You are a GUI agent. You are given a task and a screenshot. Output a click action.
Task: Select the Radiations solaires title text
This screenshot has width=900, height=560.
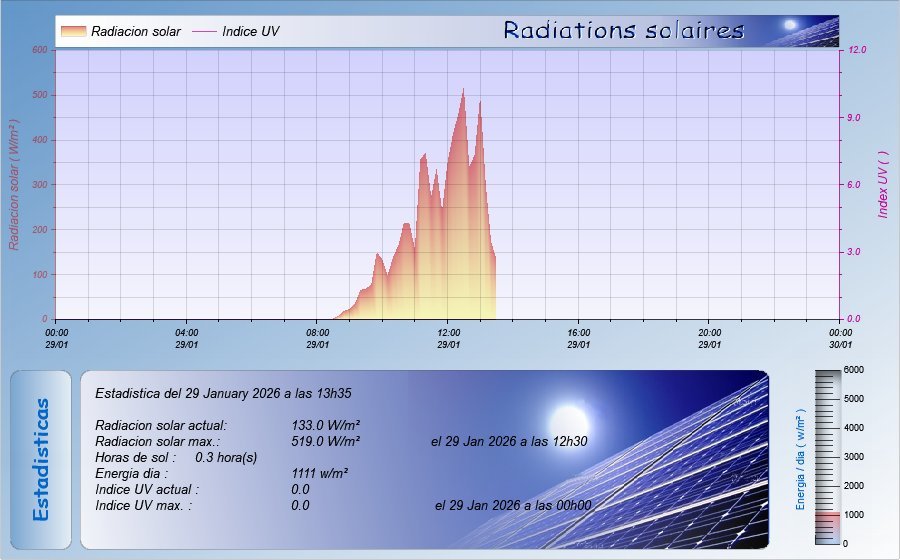[624, 31]
